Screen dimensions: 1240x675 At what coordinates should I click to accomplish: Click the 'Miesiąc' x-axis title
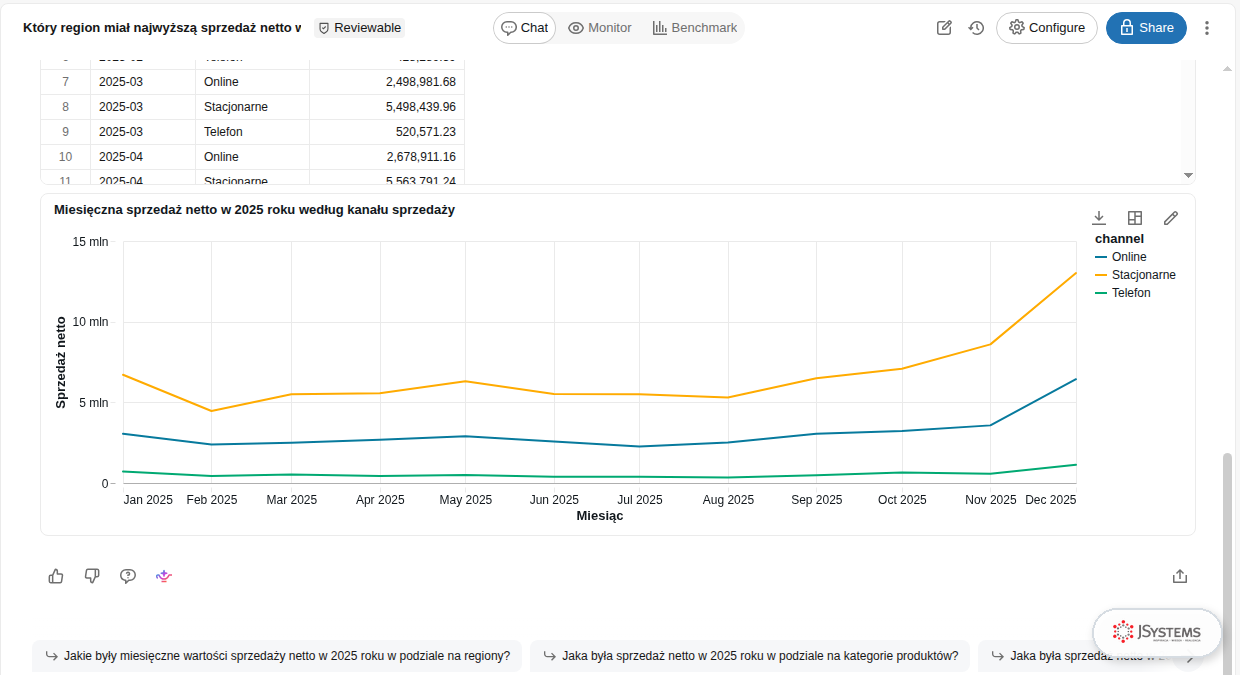600,516
